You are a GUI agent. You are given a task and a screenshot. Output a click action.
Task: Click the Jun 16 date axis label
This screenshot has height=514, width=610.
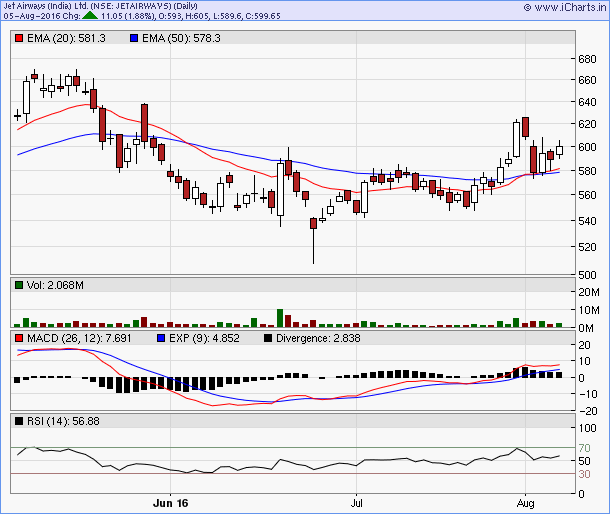170,503
